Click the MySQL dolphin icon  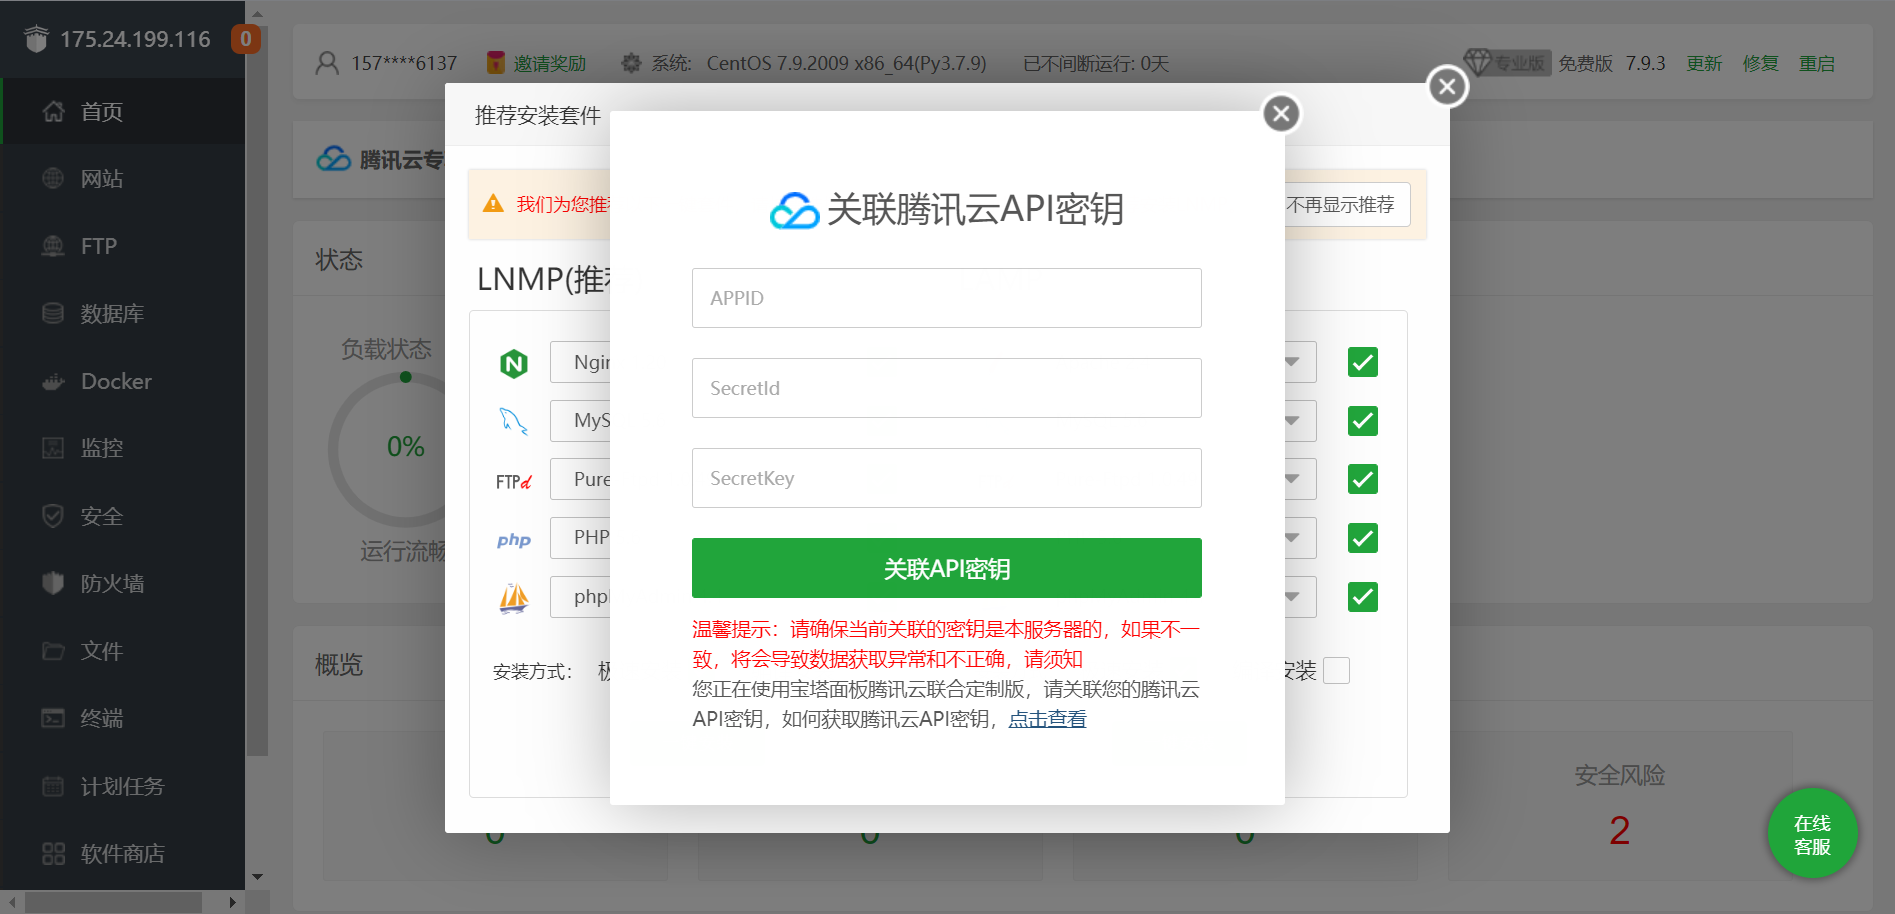(x=514, y=421)
